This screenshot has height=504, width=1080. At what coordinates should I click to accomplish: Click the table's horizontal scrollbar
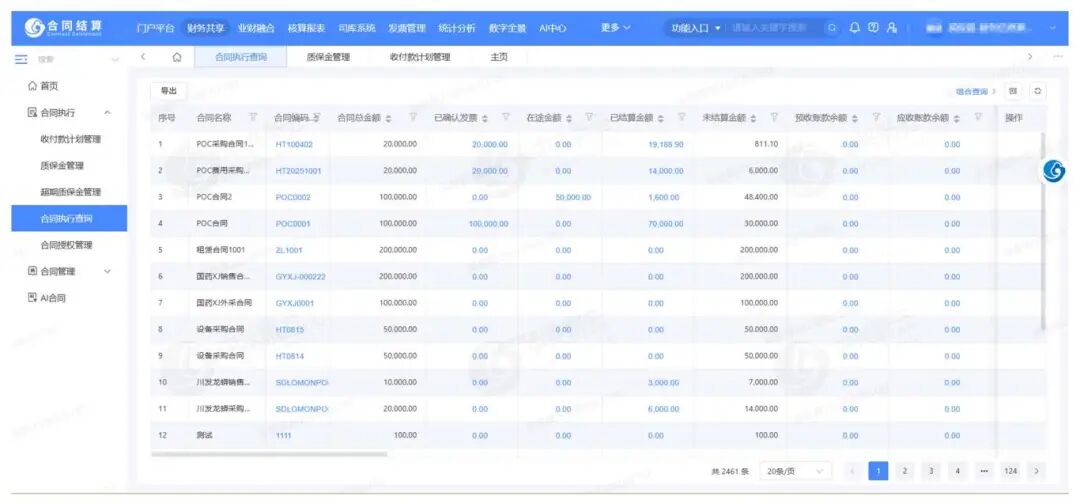(270, 454)
